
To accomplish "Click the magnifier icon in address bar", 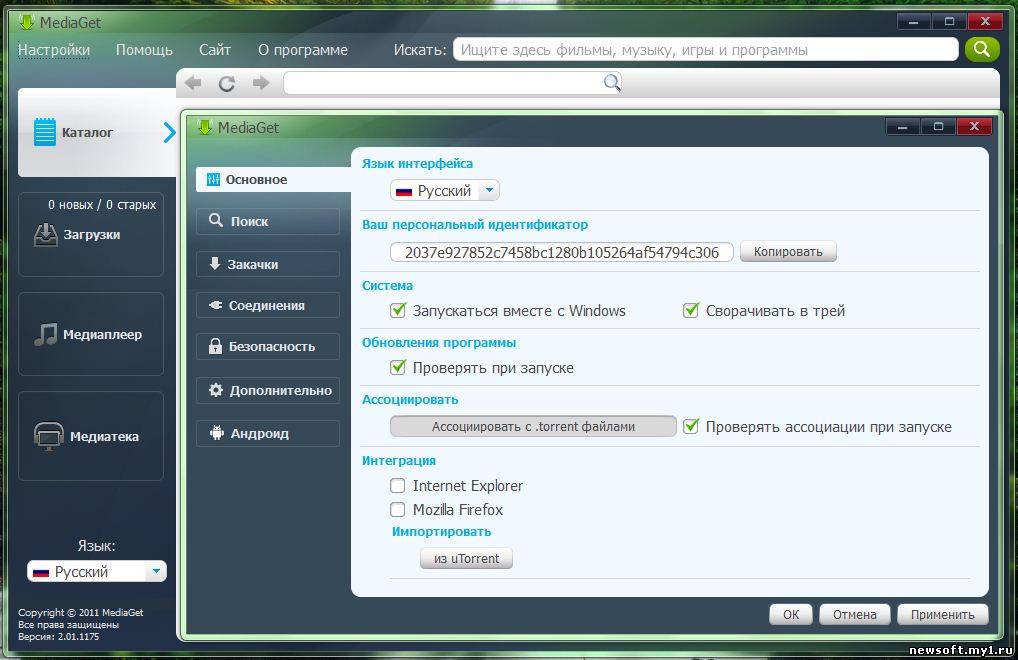I will point(612,82).
